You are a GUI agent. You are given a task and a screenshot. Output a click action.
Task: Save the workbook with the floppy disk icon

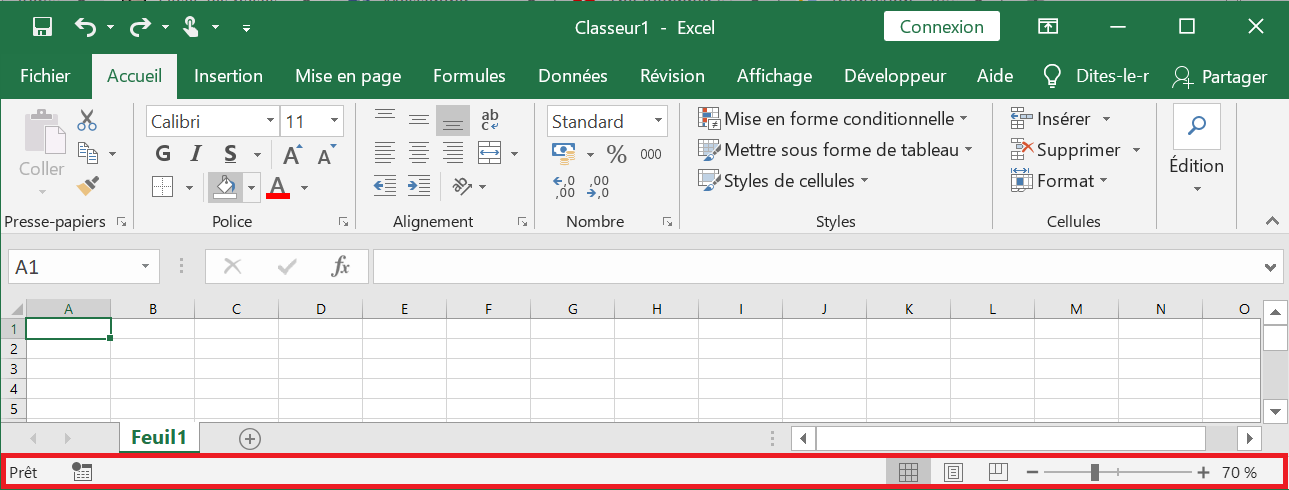(43, 27)
